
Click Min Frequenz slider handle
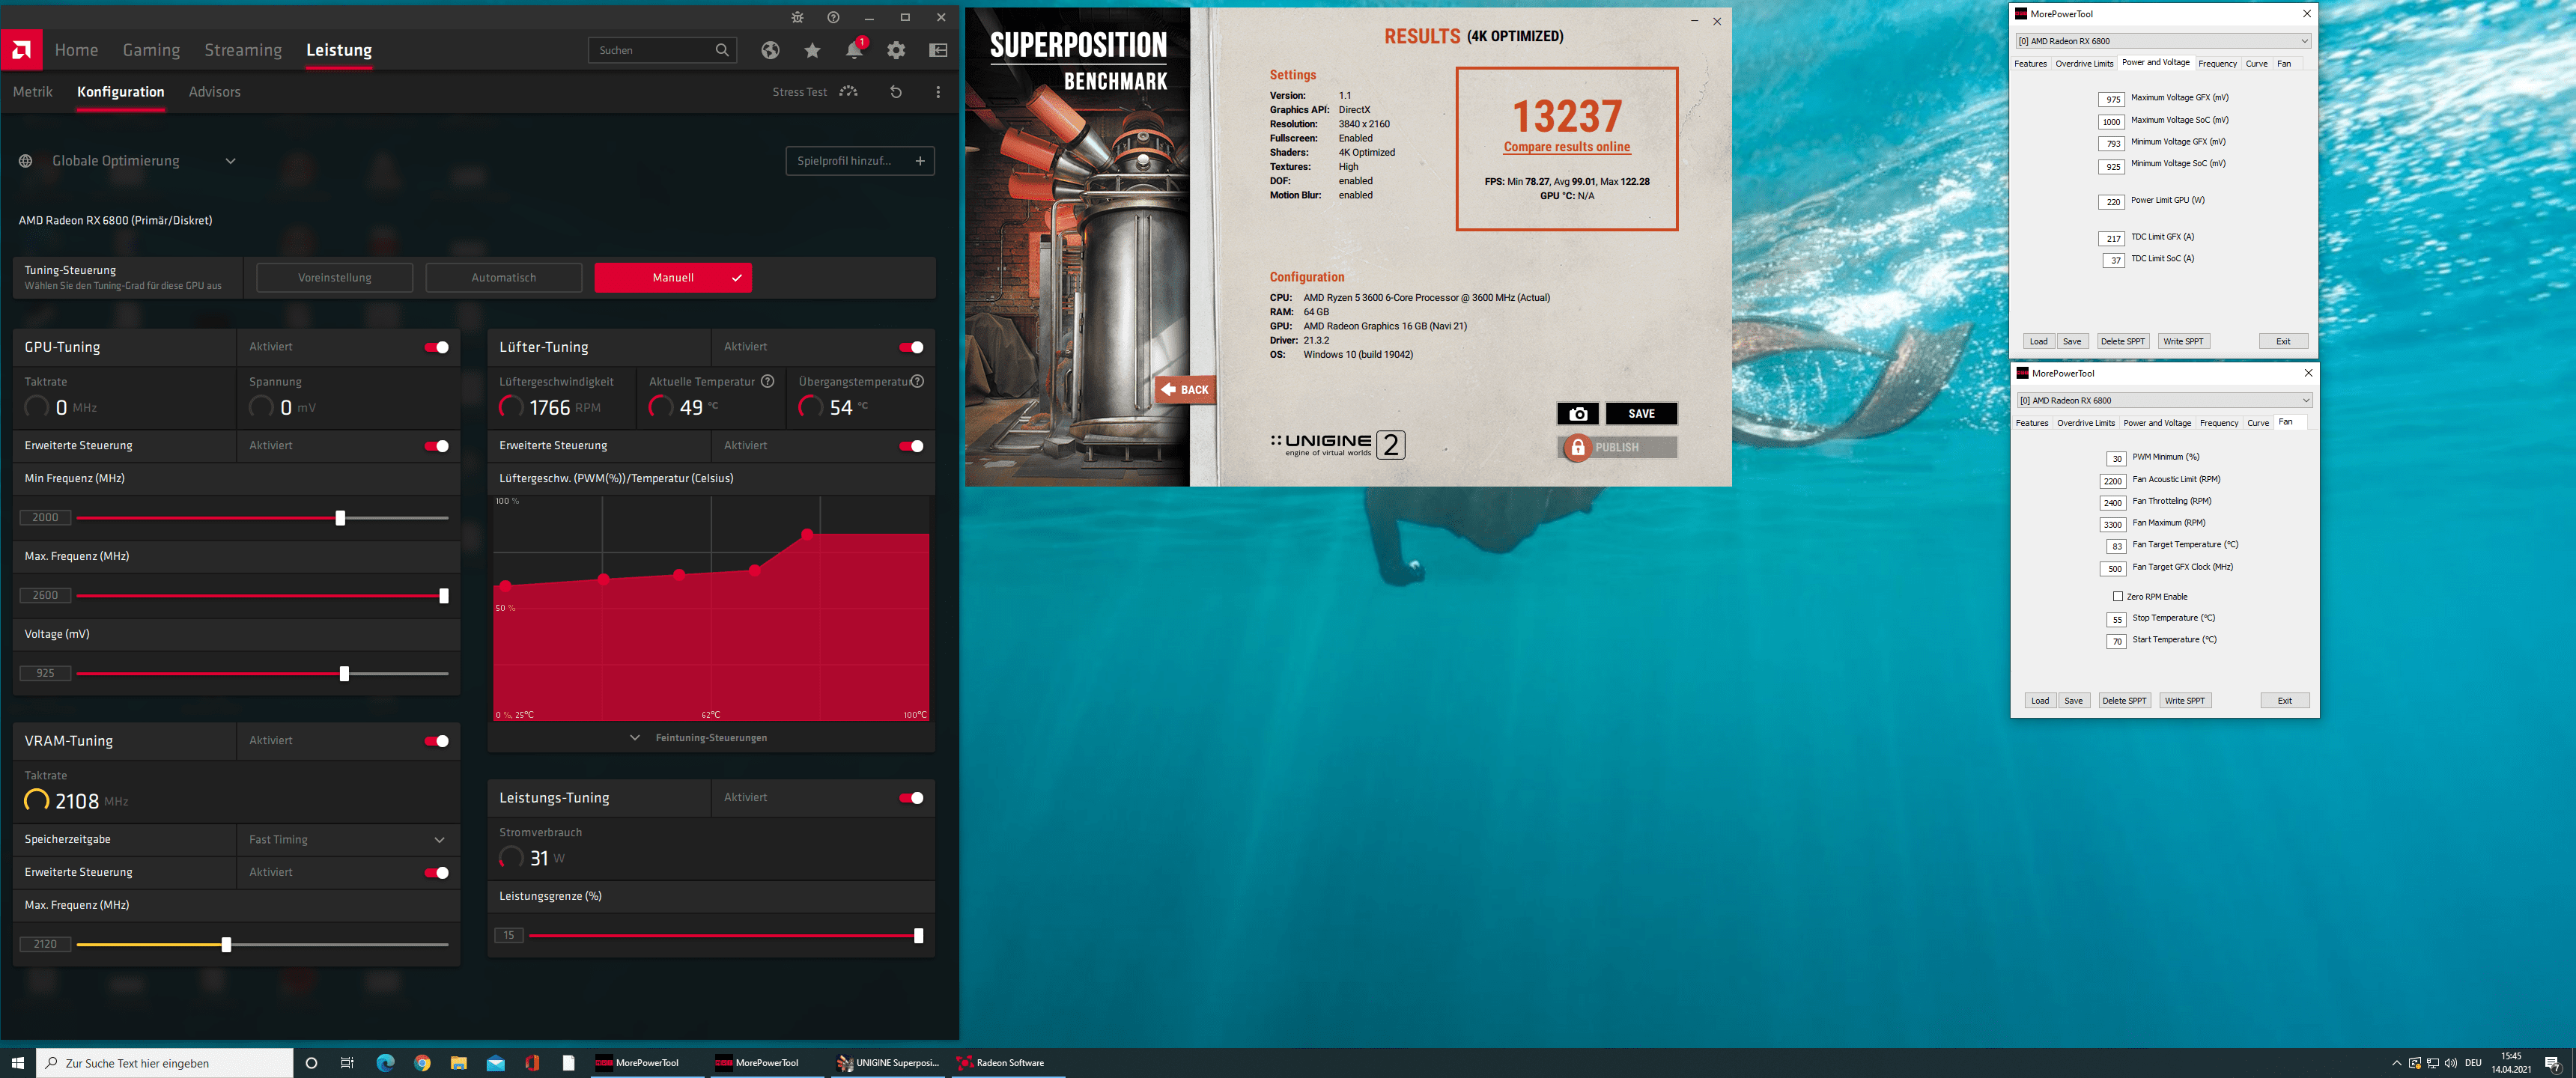(340, 518)
